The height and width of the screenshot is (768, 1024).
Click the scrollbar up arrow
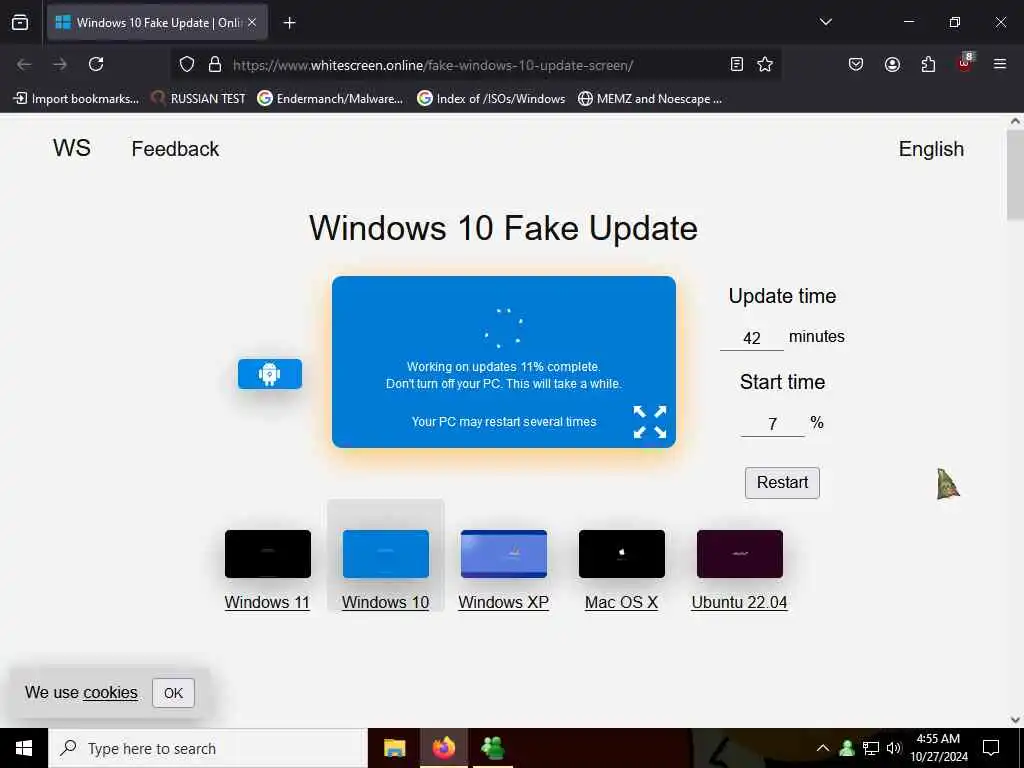(x=1015, y=121)
